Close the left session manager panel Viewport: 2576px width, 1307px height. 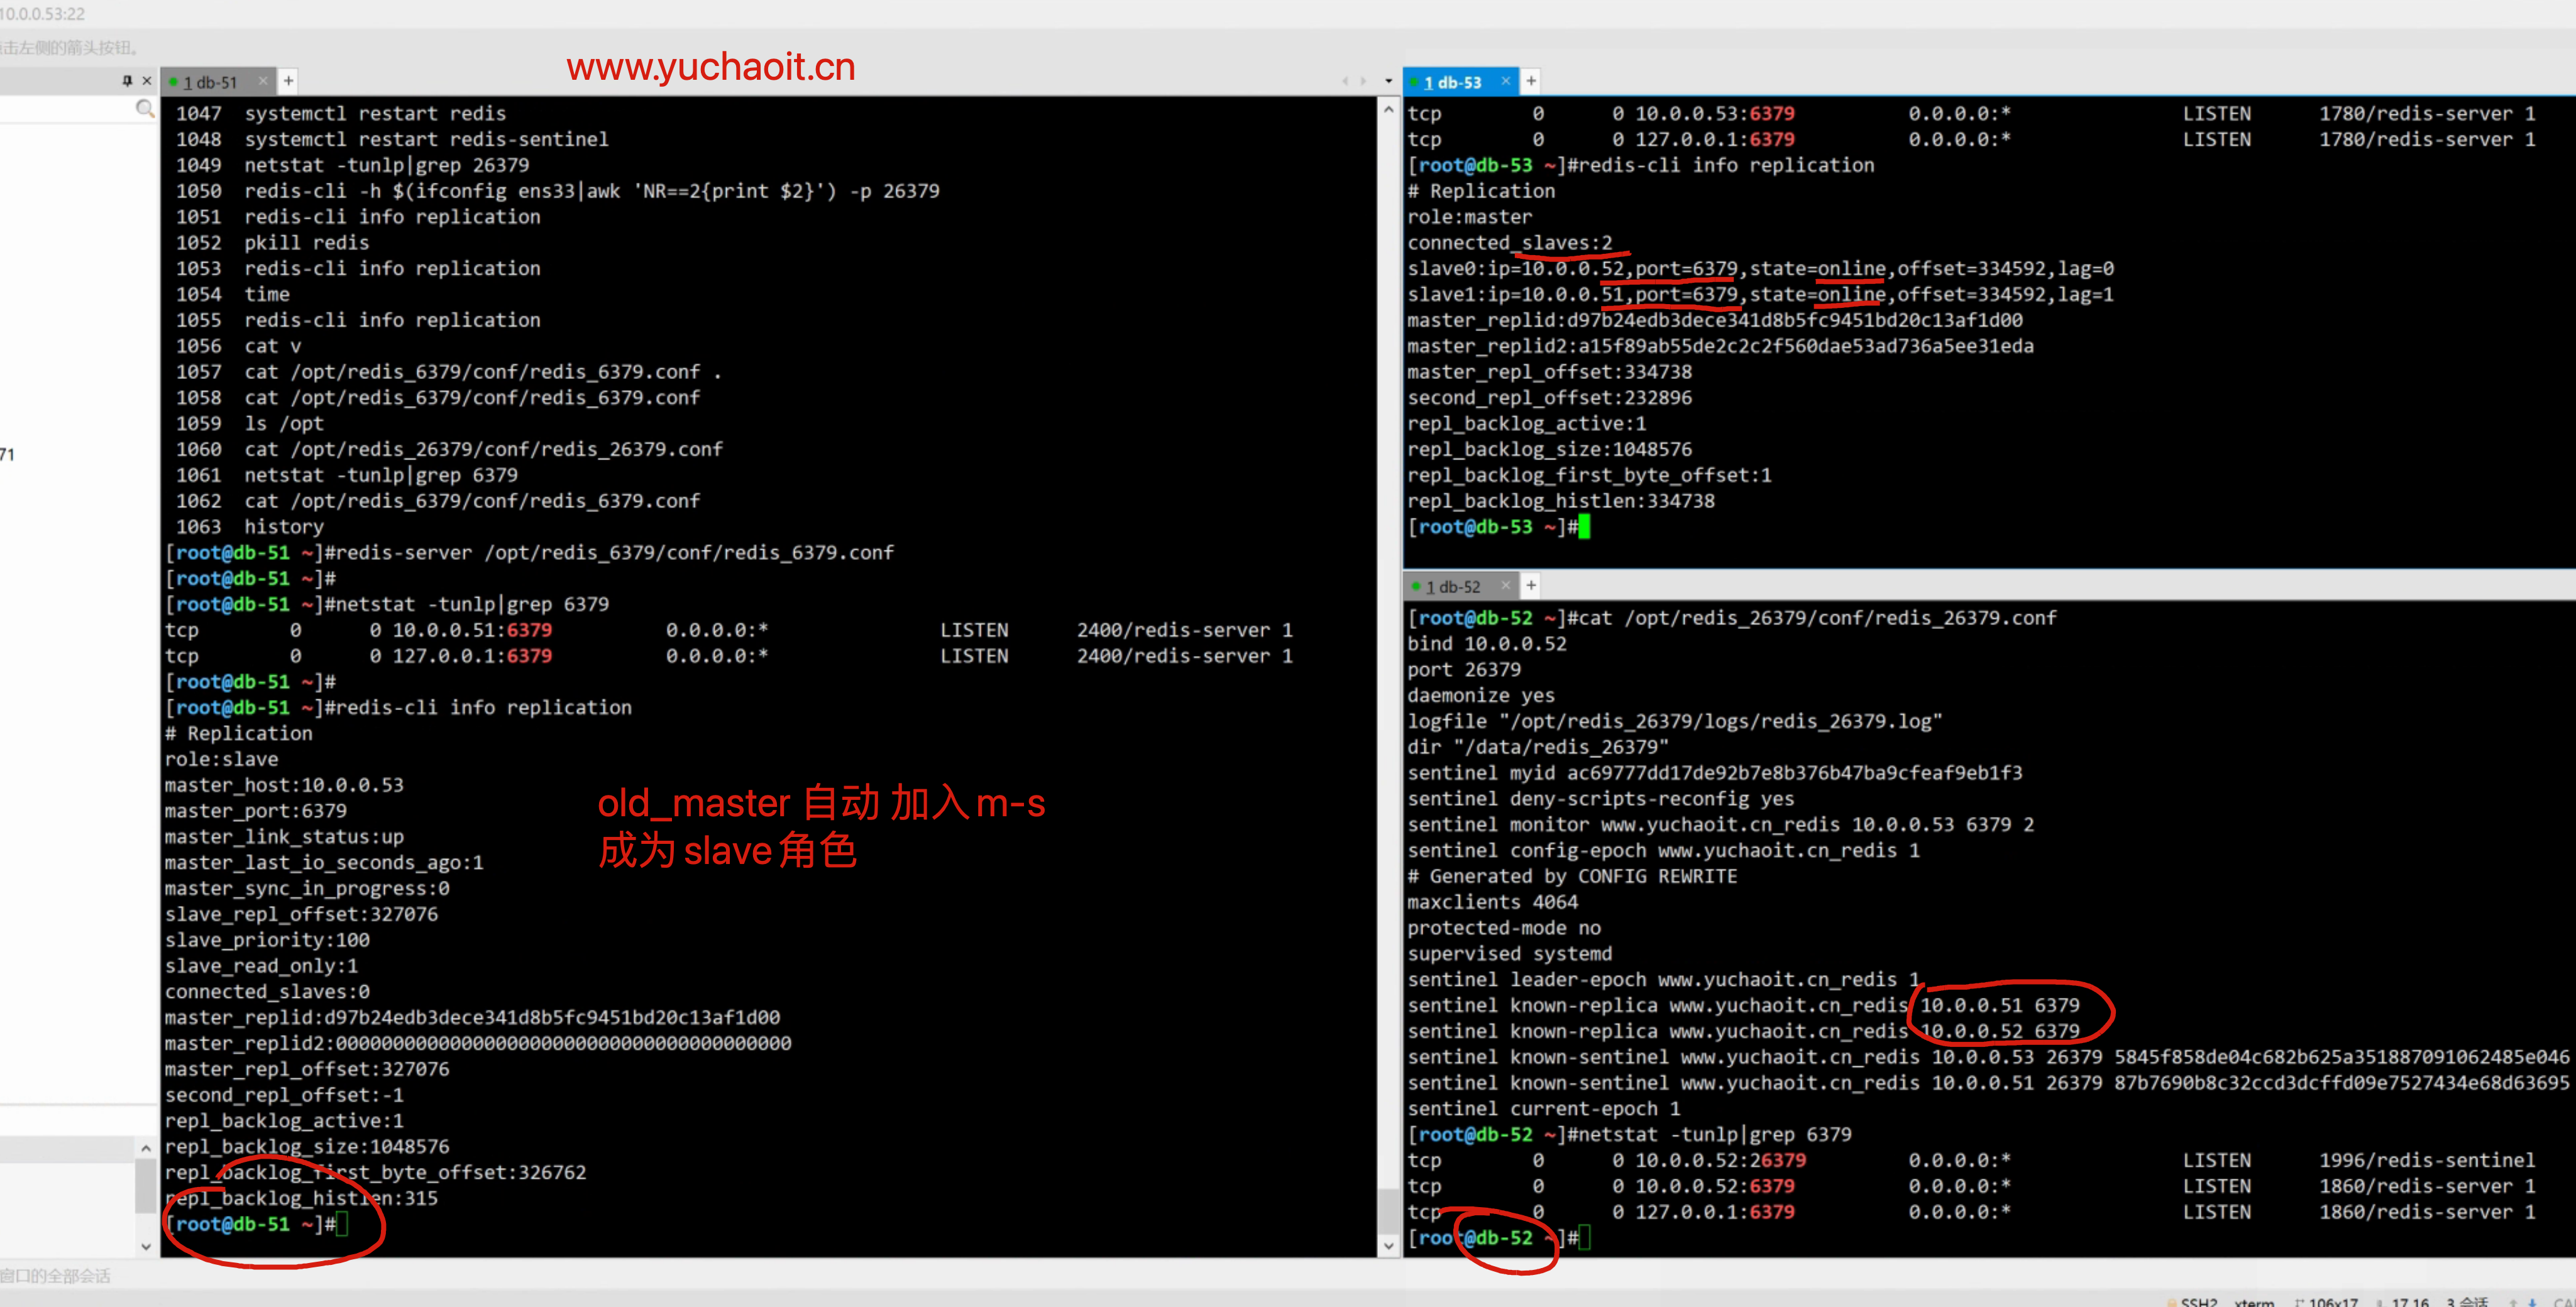(x=147, y=81)
